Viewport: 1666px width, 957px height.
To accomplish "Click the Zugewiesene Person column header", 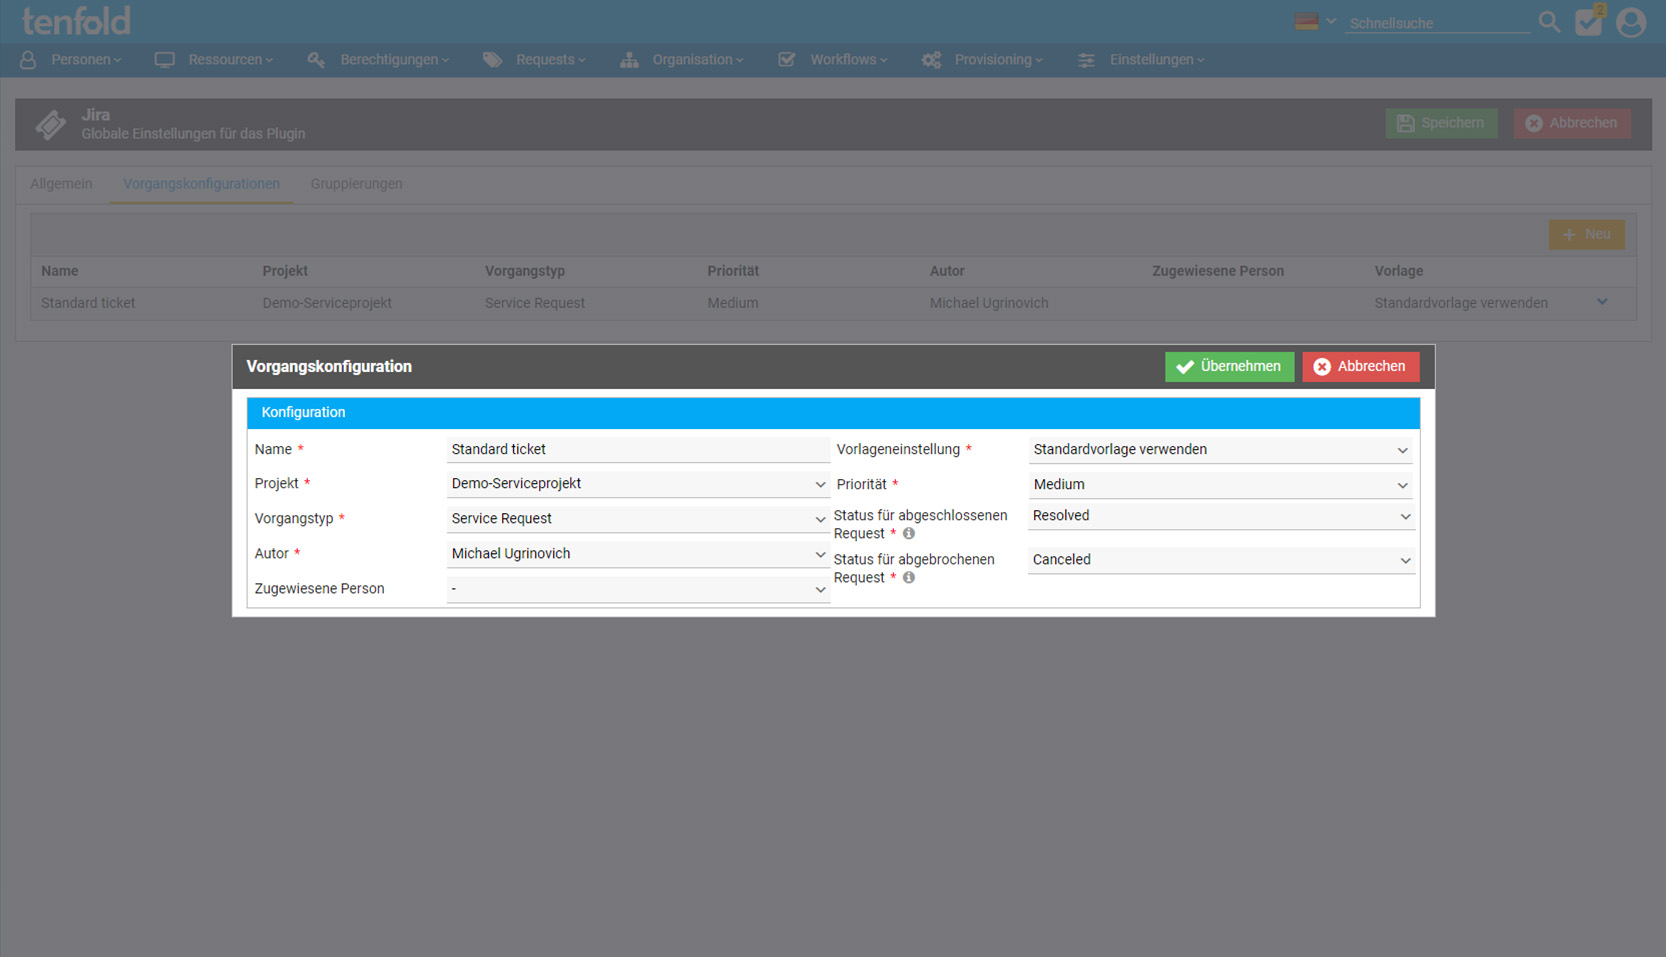I will 1218,271.
